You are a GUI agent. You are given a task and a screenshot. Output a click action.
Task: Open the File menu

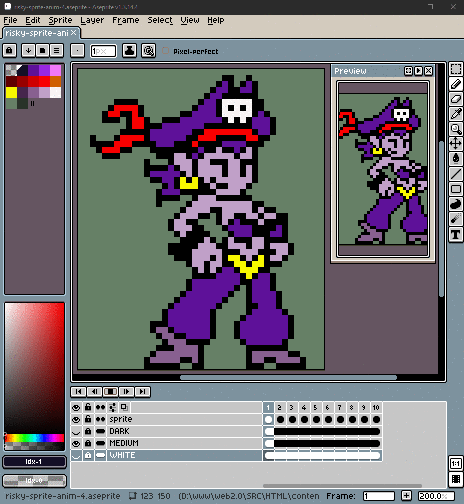(x=10, y=20)
